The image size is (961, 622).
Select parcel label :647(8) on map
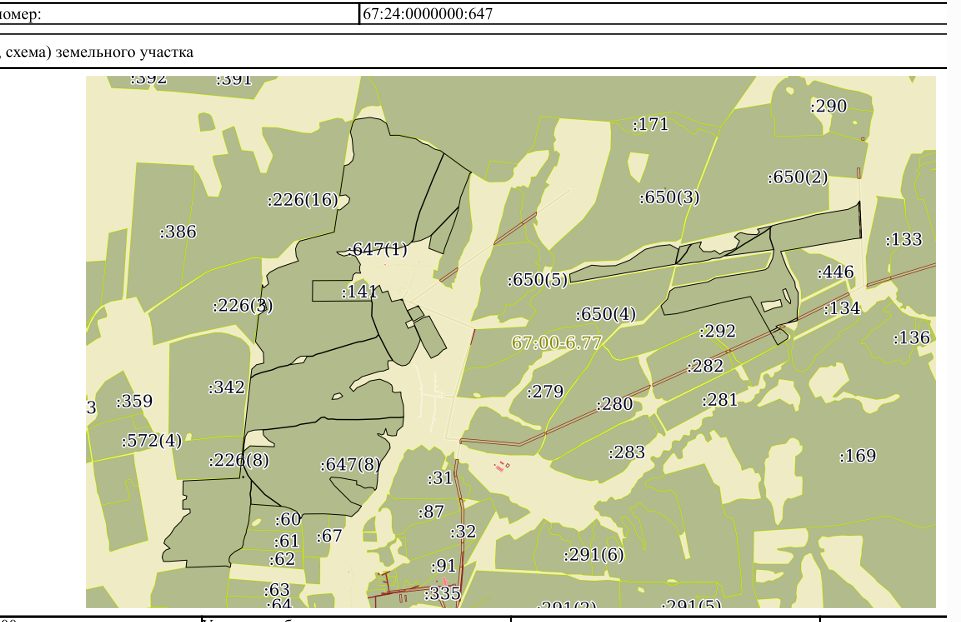(350, 465)
